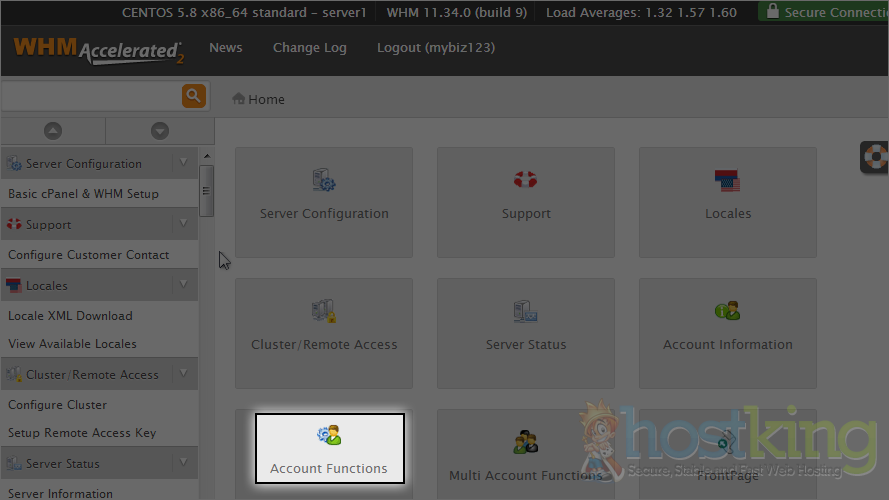Open the Cluster/Remote Access tile icon
The width and height of the screenshot is (889, 500).
[324, 311]
